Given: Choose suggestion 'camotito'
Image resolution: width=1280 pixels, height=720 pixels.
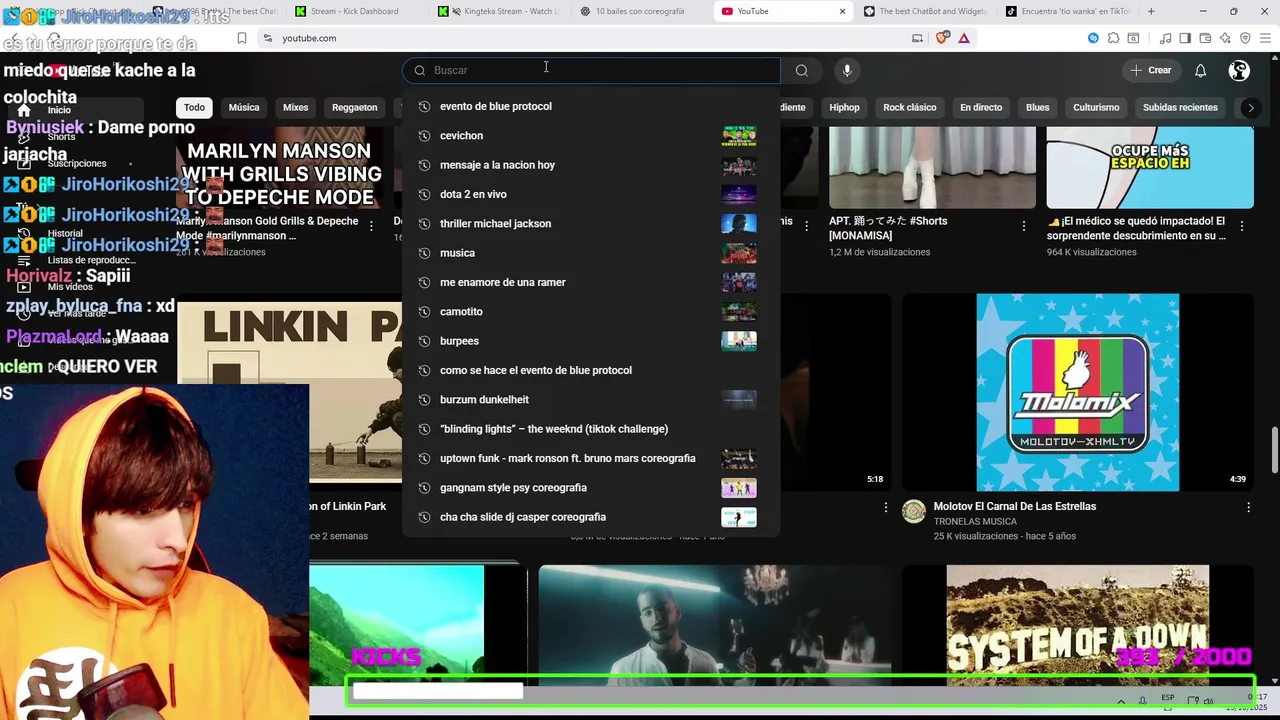Looking at the screenshot, I should [x=591, y=311].
